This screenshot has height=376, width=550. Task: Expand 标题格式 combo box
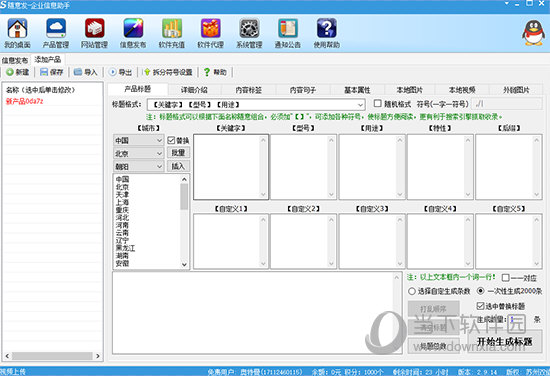pos(360,105)
